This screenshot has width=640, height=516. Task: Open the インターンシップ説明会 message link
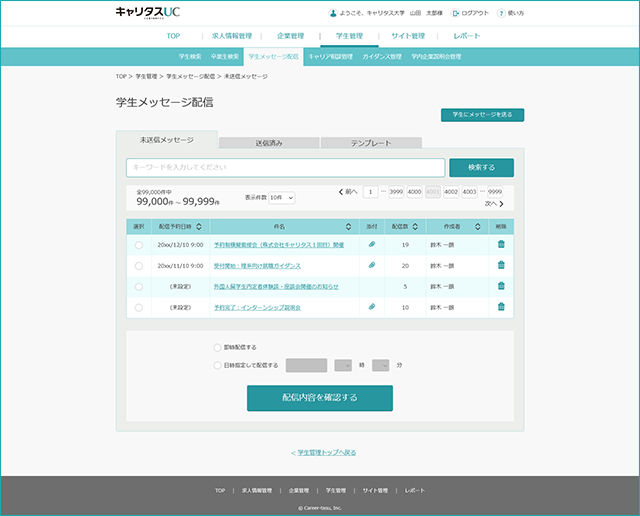(257, 307)
